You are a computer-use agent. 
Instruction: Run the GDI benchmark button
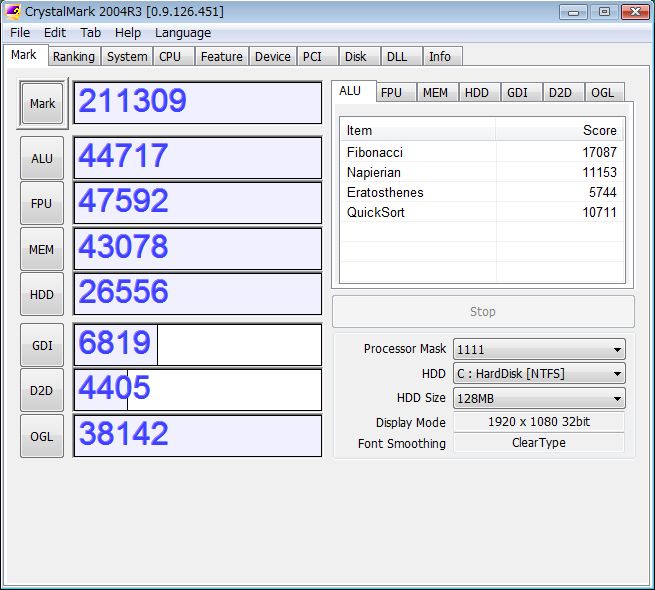tap(42, 345)
